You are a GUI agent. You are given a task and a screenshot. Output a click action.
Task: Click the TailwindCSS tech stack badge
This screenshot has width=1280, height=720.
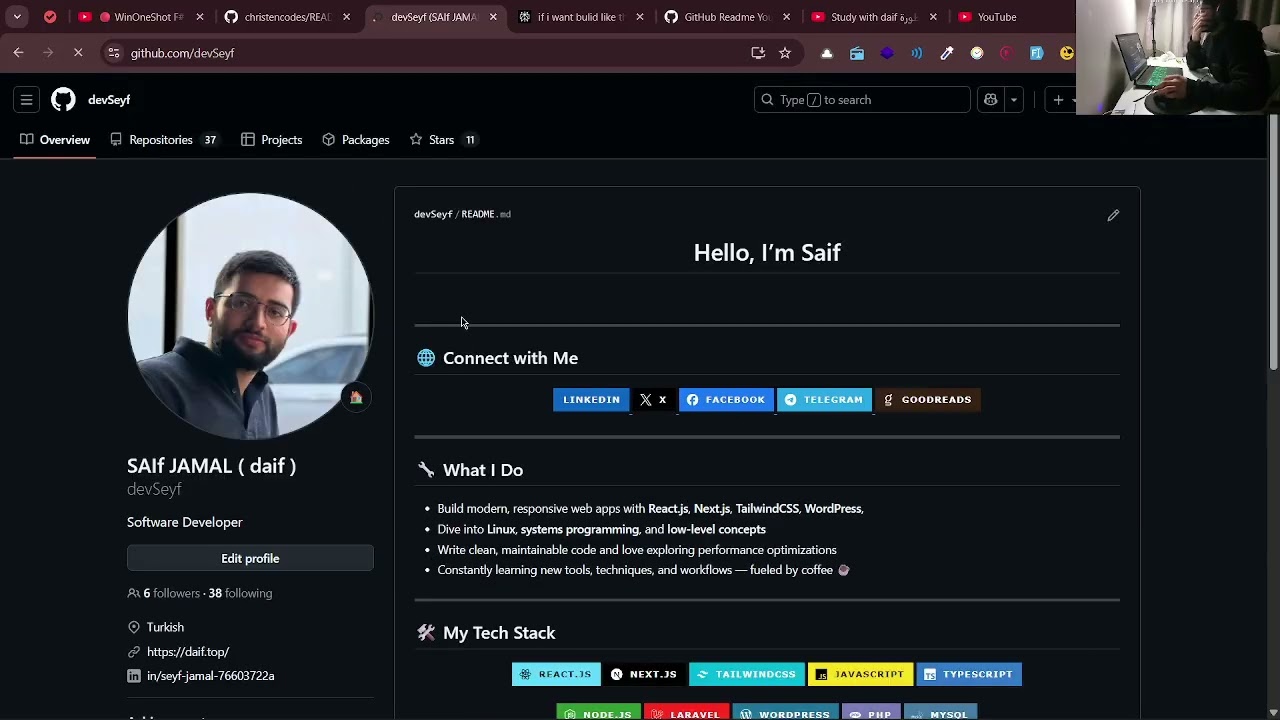point(747,675)
